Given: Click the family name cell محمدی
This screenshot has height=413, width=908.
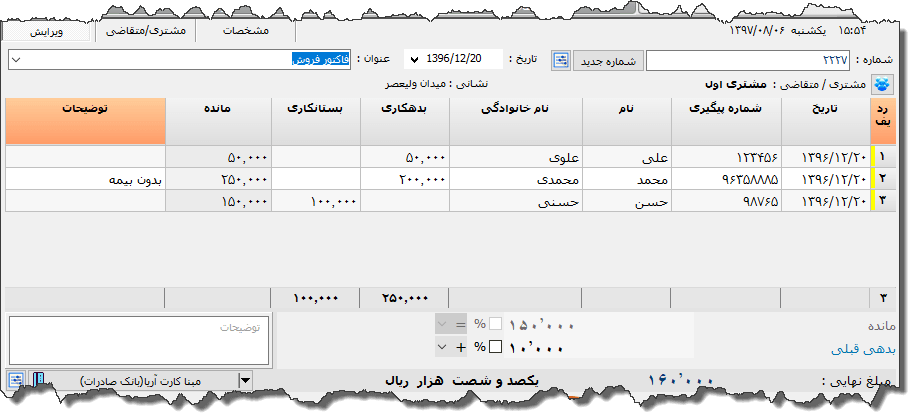Looking at the screenshot, I should [x=516, y=179].
